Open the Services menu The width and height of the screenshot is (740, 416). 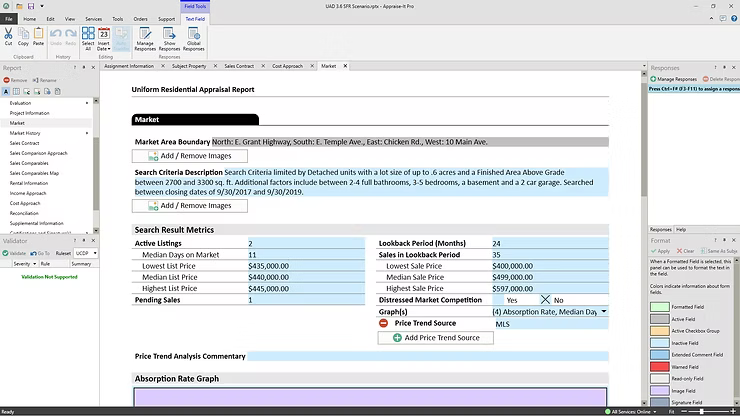93,18
